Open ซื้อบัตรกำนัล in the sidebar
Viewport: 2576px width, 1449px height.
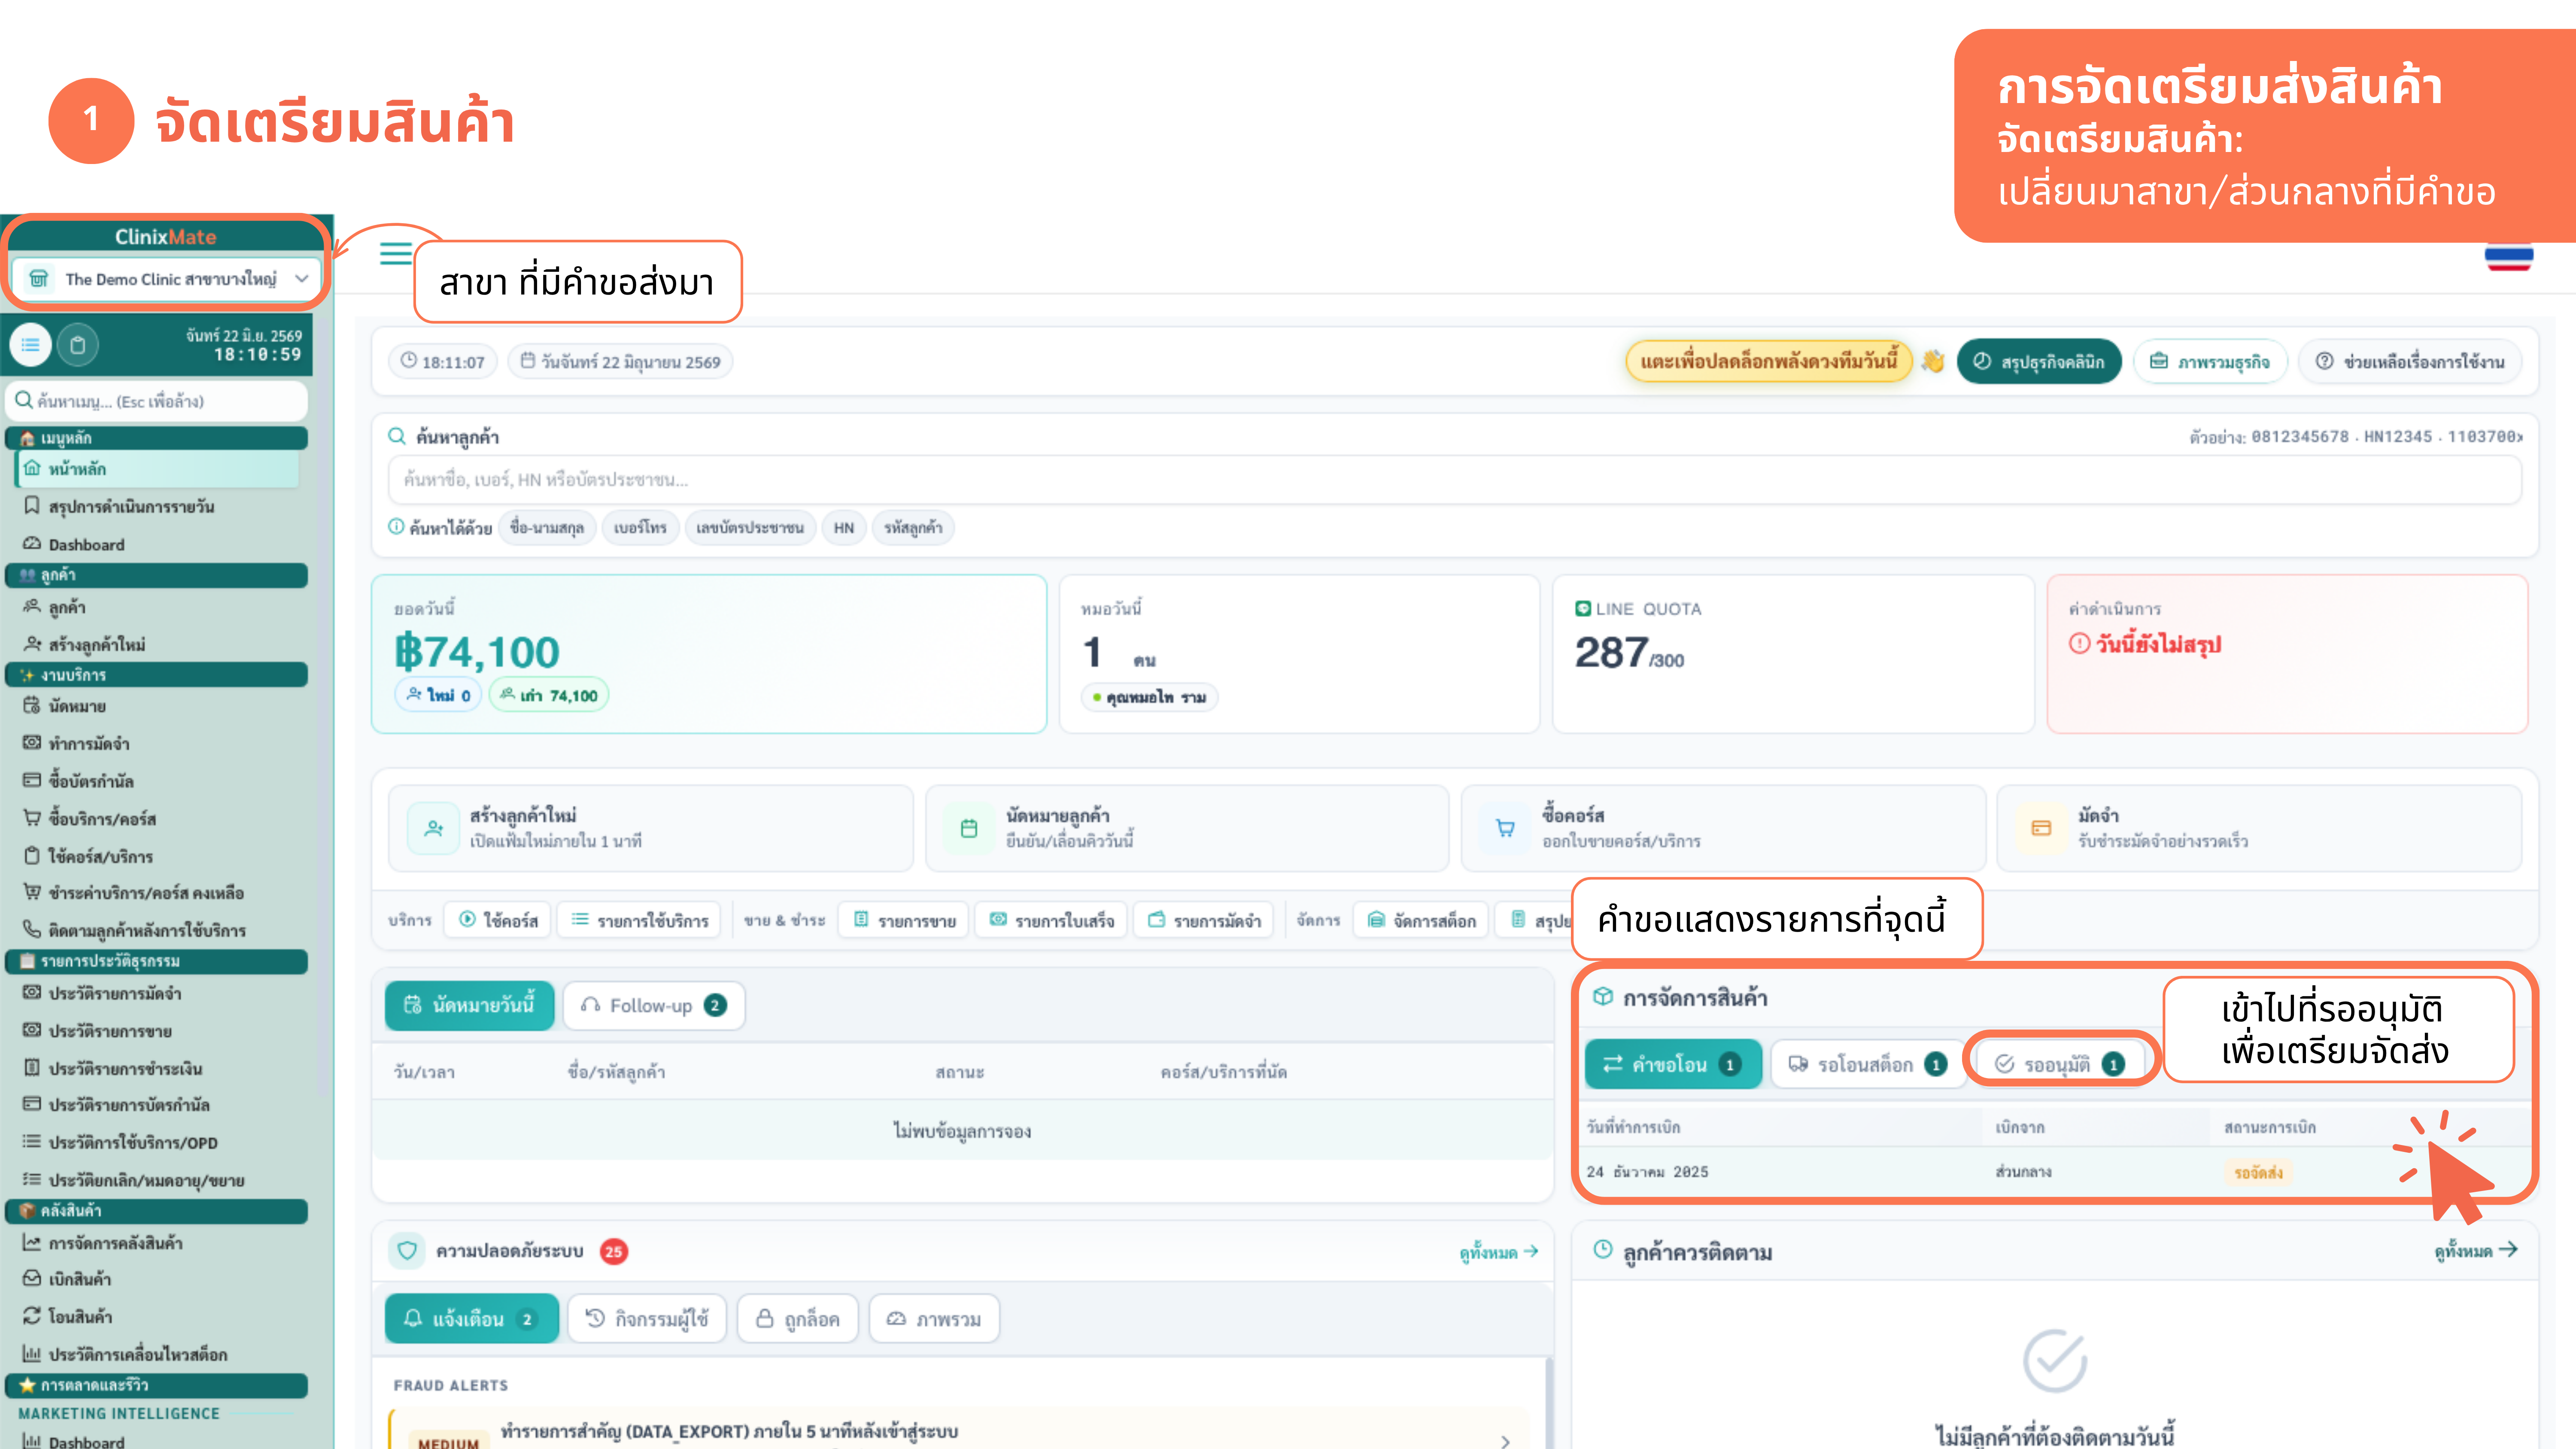[x=79, y=781]
